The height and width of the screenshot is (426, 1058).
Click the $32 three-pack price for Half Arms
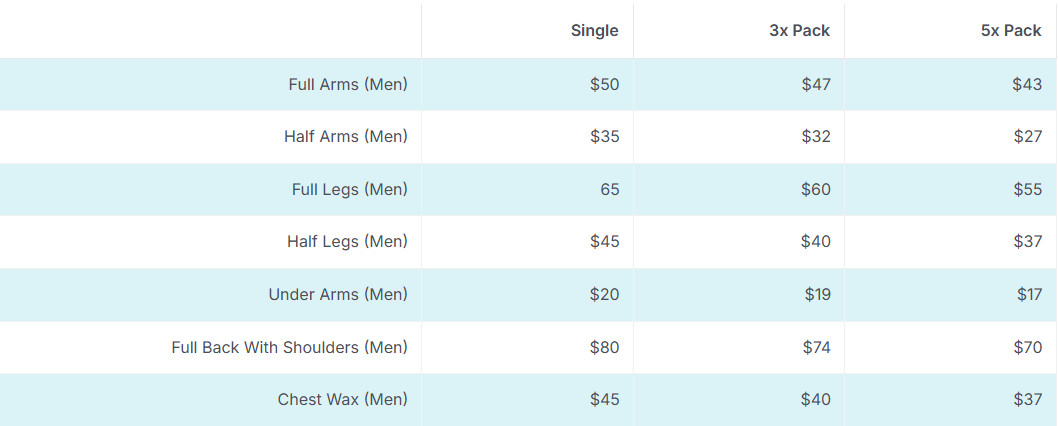pos(816,136)
